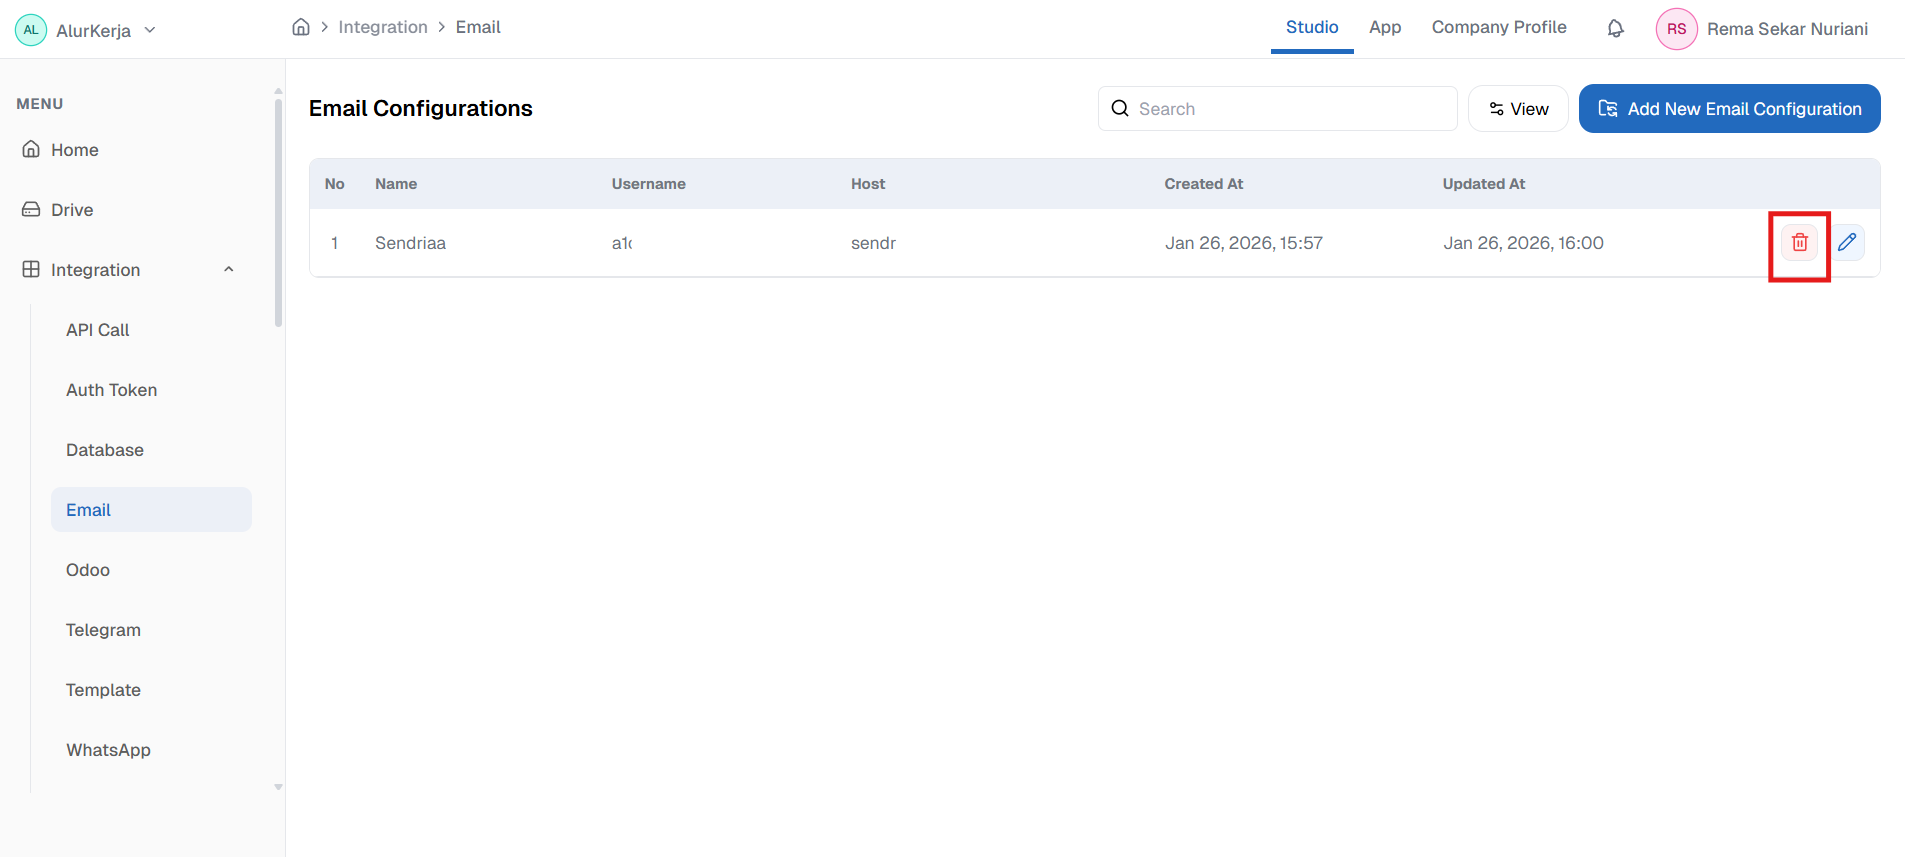Collapse the Integration menu chevron
1905x857 pixels.
click(x=228, y=270)
